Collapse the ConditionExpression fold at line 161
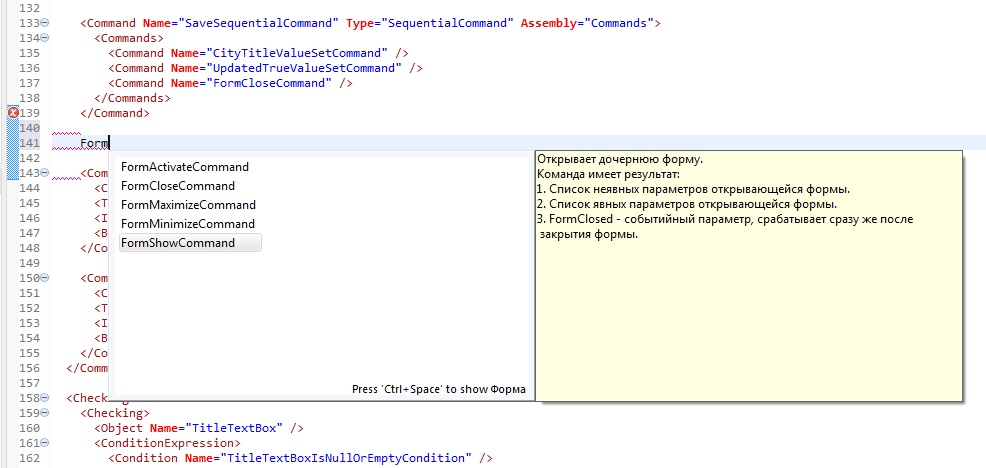 [45, 443]
